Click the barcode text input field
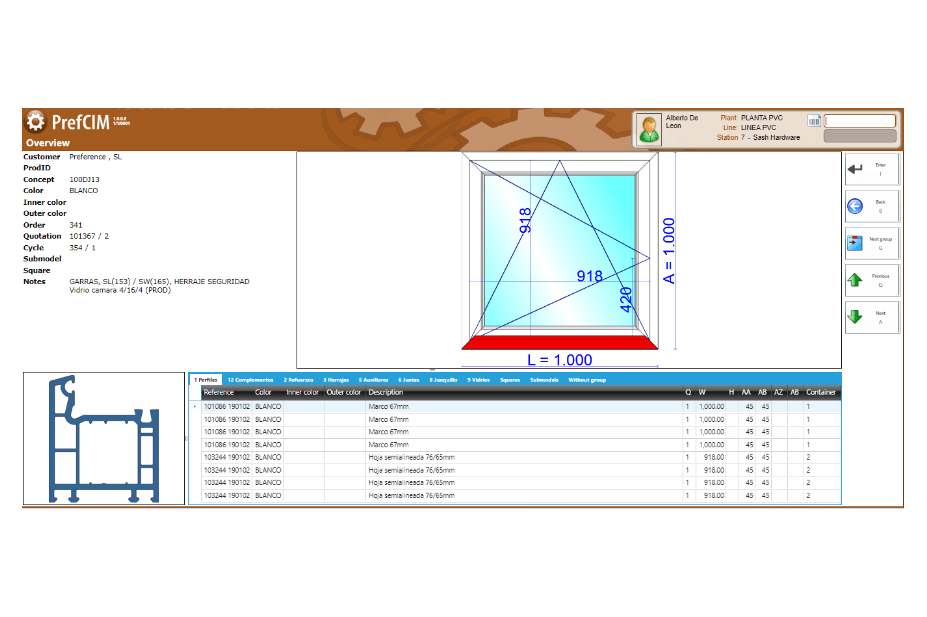927x617 pixels. [x=860, y=121]
